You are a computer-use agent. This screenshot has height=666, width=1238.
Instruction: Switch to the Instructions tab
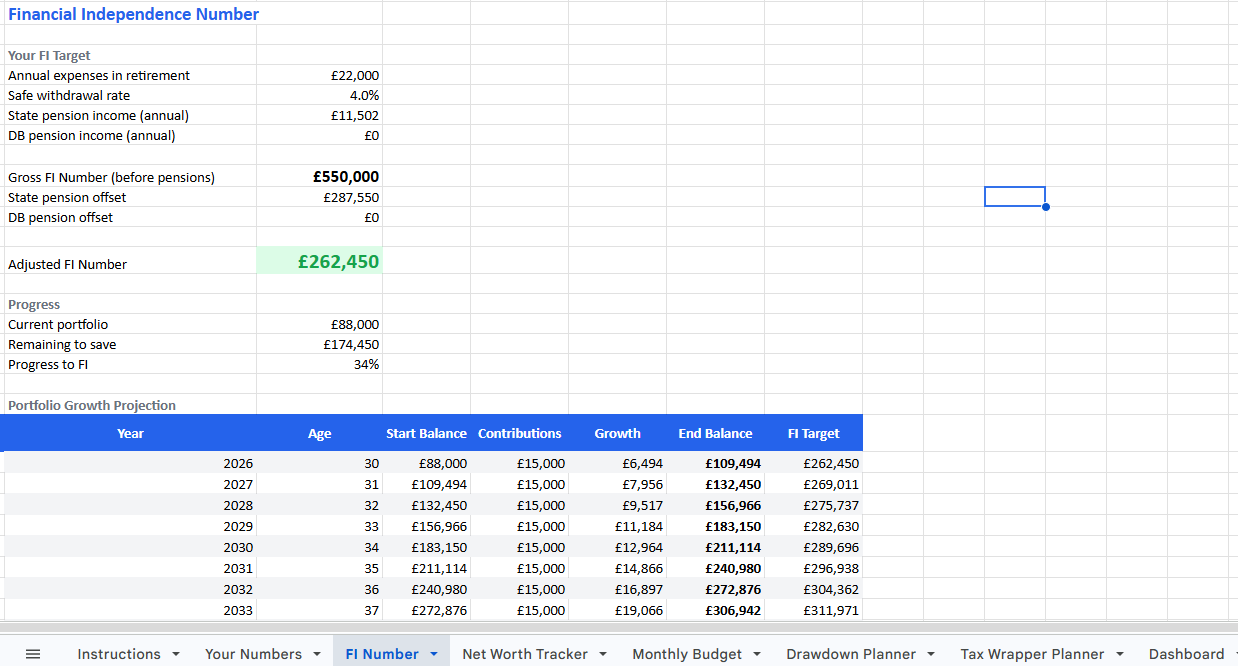click(118, 653)
